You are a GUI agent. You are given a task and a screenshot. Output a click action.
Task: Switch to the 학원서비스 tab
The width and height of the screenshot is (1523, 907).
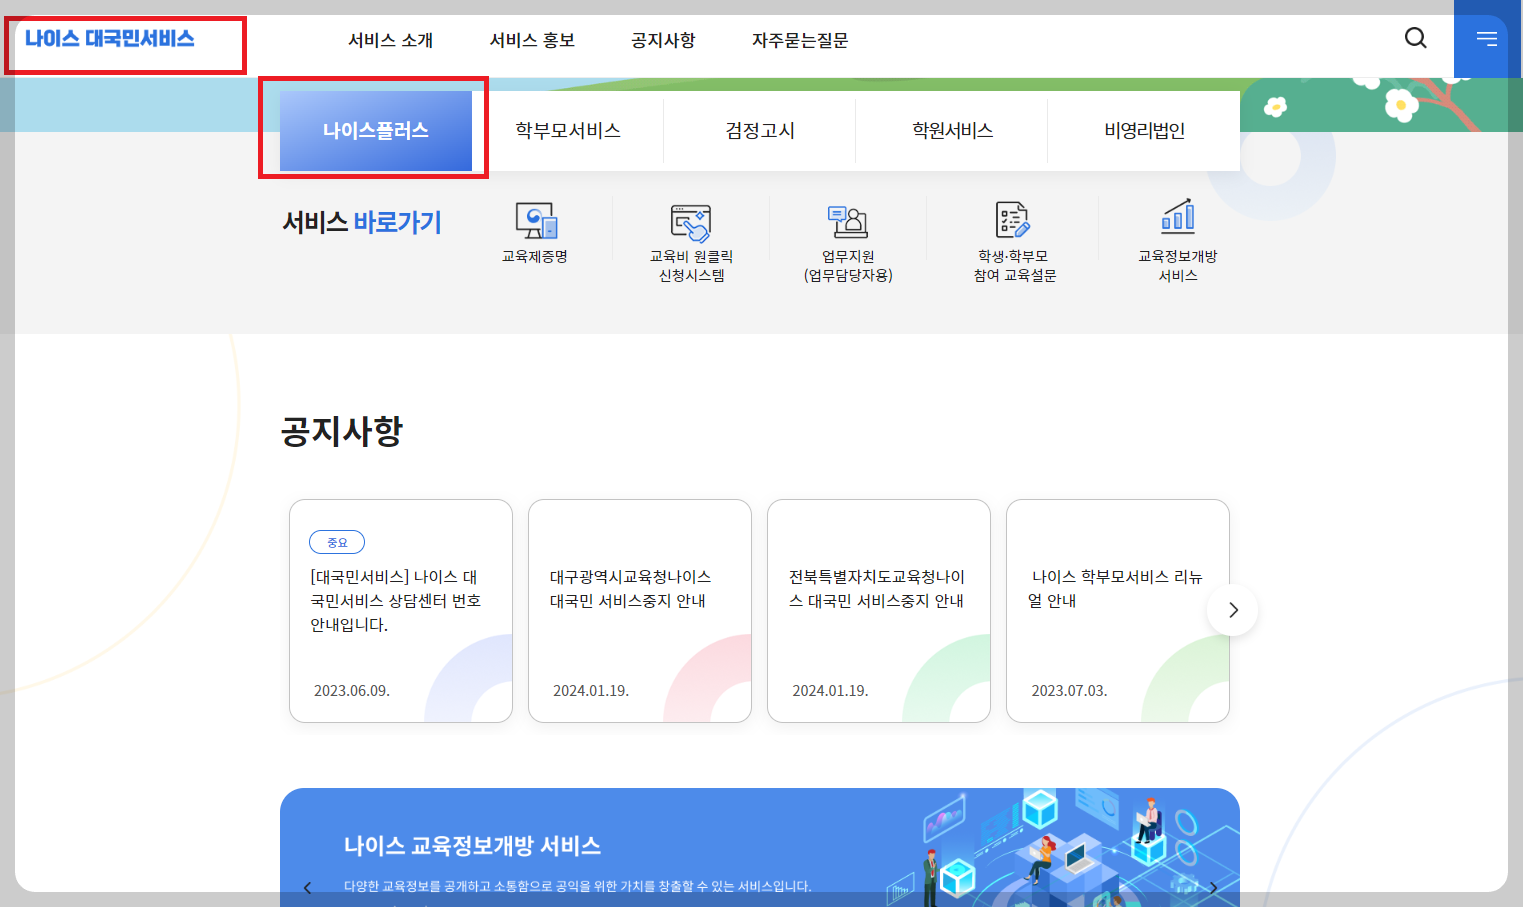(x=950, y=130)
